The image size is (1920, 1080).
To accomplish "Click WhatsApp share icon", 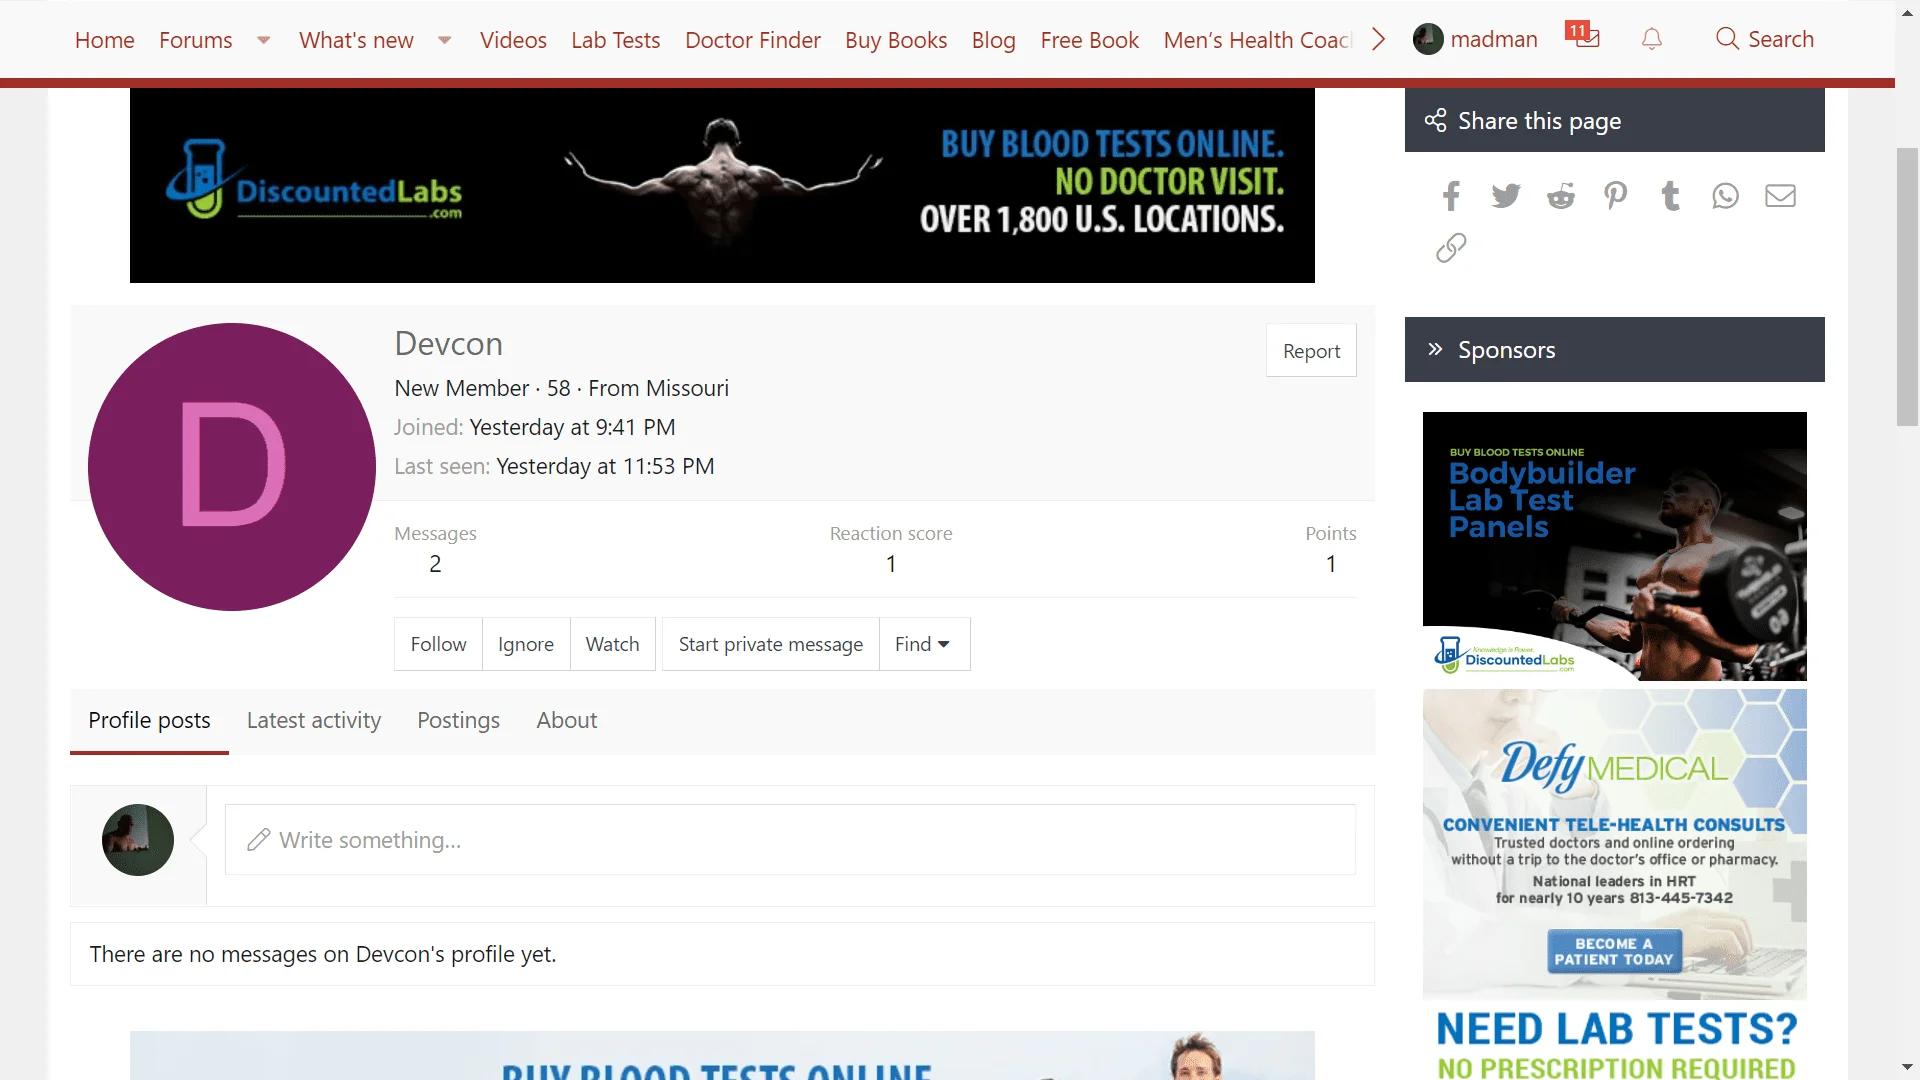I will tap(1725, 196).
